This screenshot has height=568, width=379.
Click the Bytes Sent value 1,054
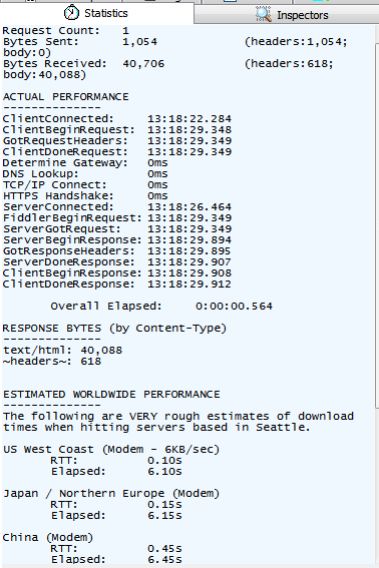point(140,42)
